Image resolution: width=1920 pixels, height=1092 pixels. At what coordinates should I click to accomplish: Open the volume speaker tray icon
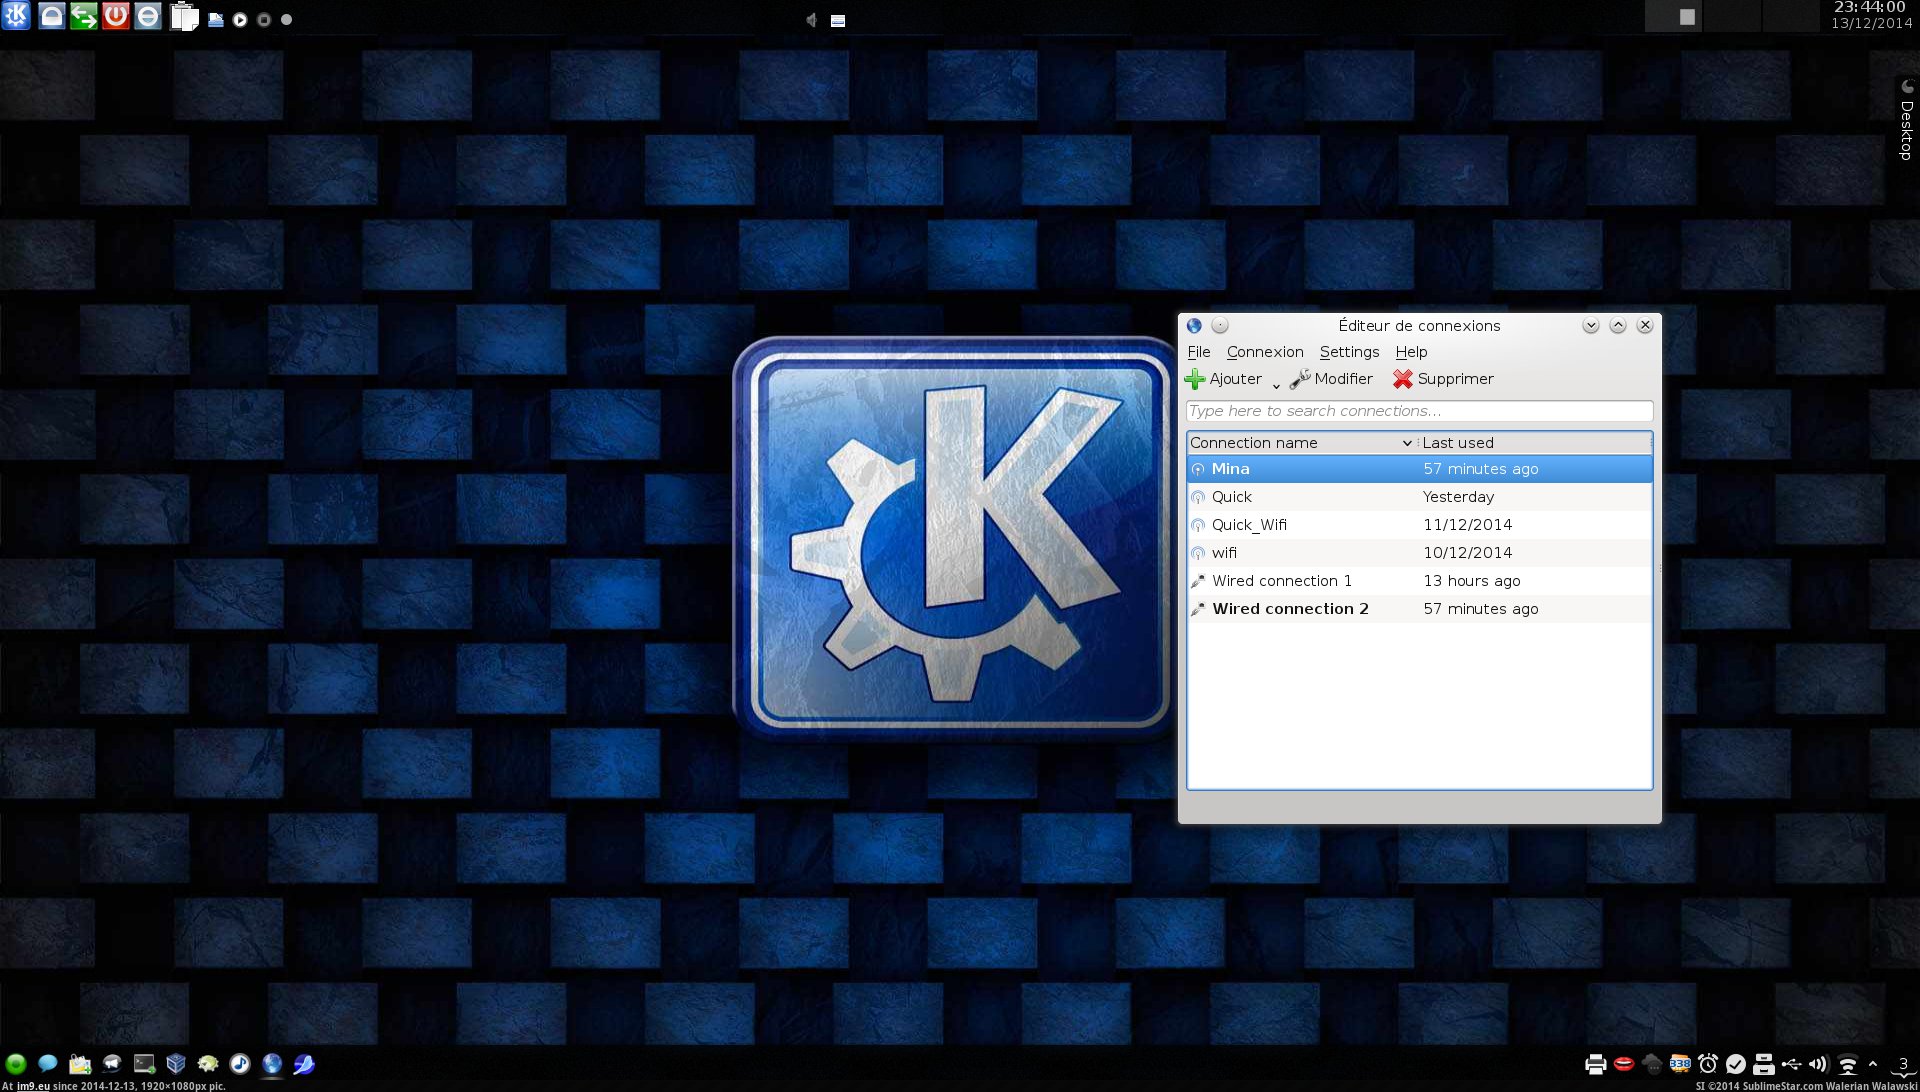pyautogui.click(x=1818, y=1064)
